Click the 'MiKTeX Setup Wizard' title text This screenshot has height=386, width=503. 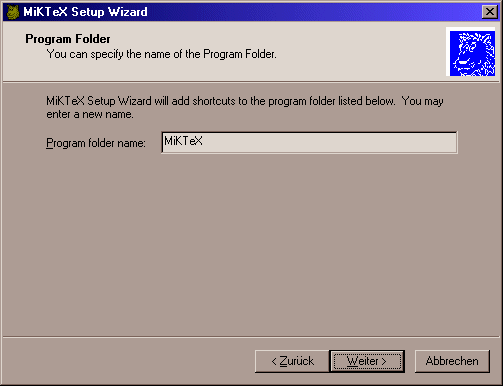(85, 12)
